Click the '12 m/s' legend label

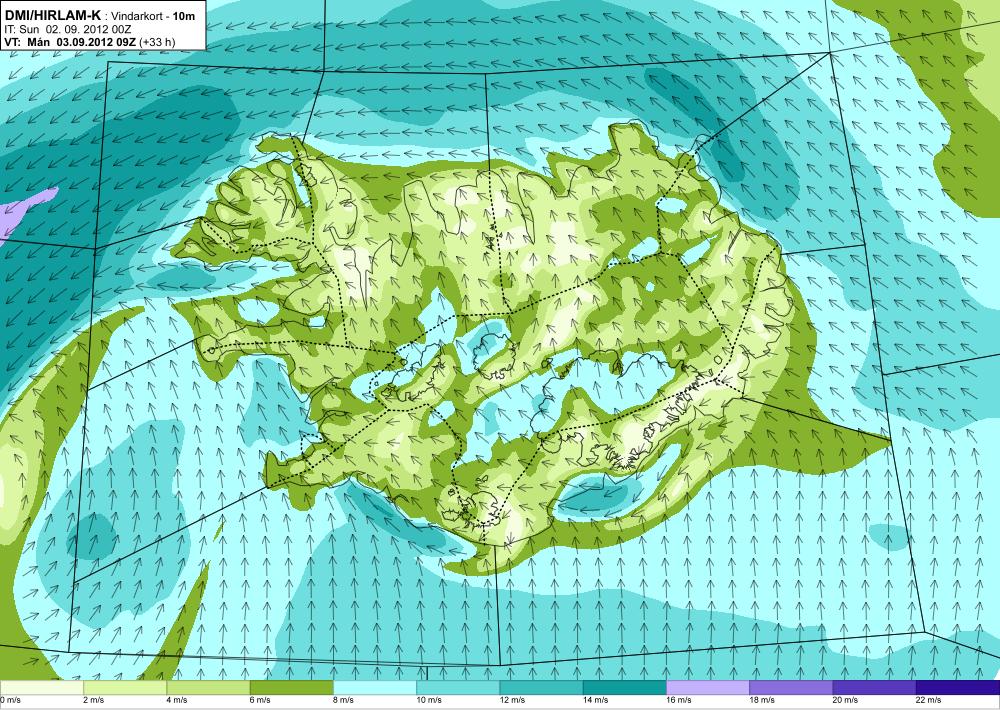pyautogui.click(x=513, y=700)
